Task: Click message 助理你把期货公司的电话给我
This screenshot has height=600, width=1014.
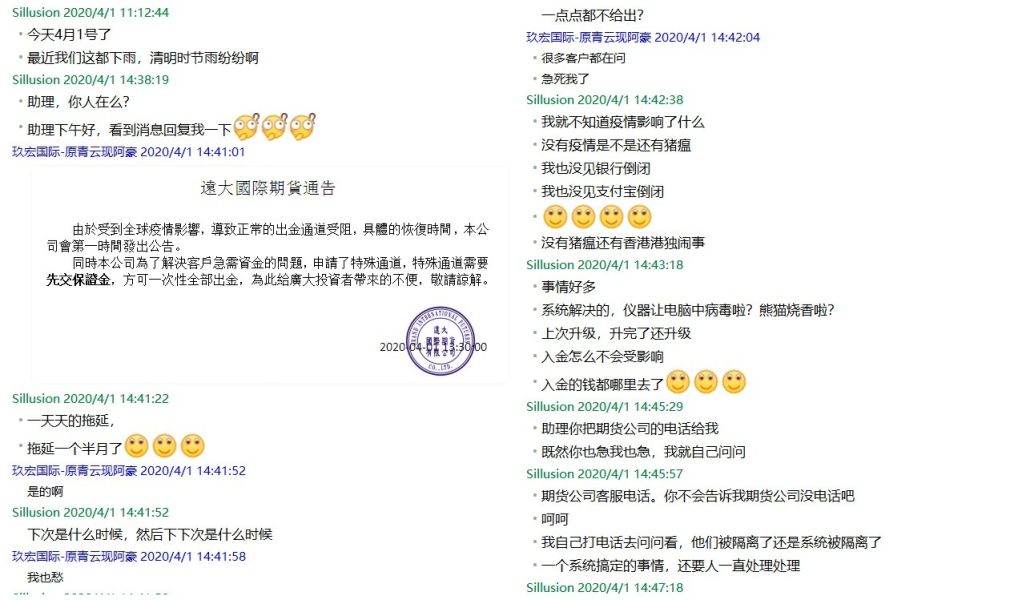Action: point(630,429)
